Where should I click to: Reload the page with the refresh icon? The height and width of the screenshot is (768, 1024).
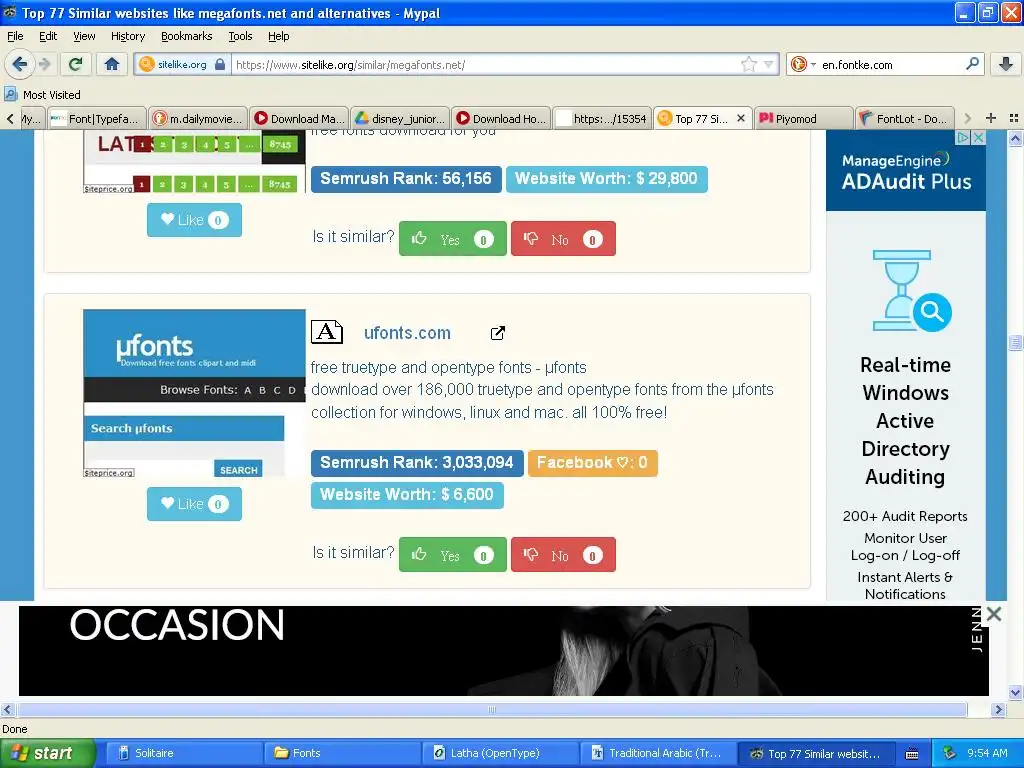76,64
